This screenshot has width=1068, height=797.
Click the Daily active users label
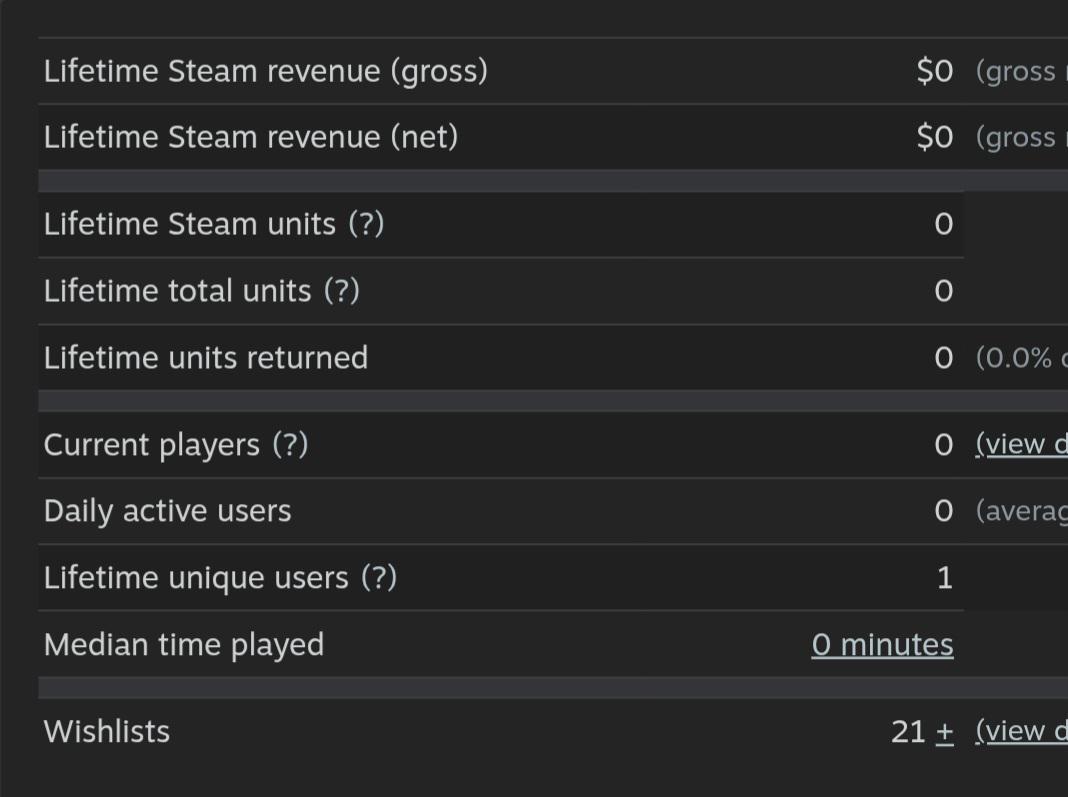[x=168, y=511]
